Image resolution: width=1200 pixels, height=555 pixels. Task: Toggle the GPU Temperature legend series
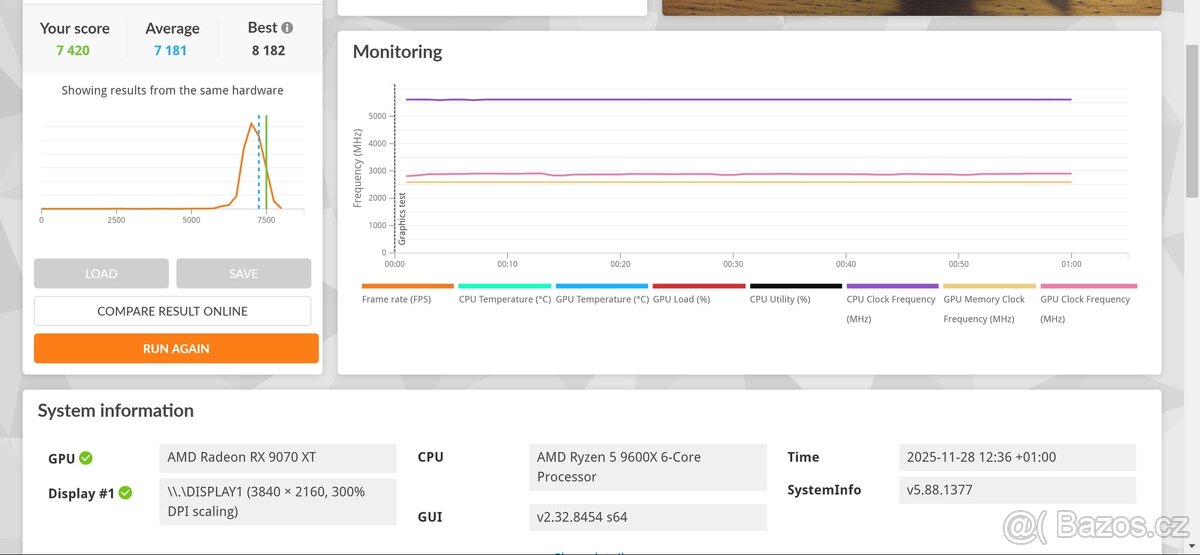click(x=601, y=299)
